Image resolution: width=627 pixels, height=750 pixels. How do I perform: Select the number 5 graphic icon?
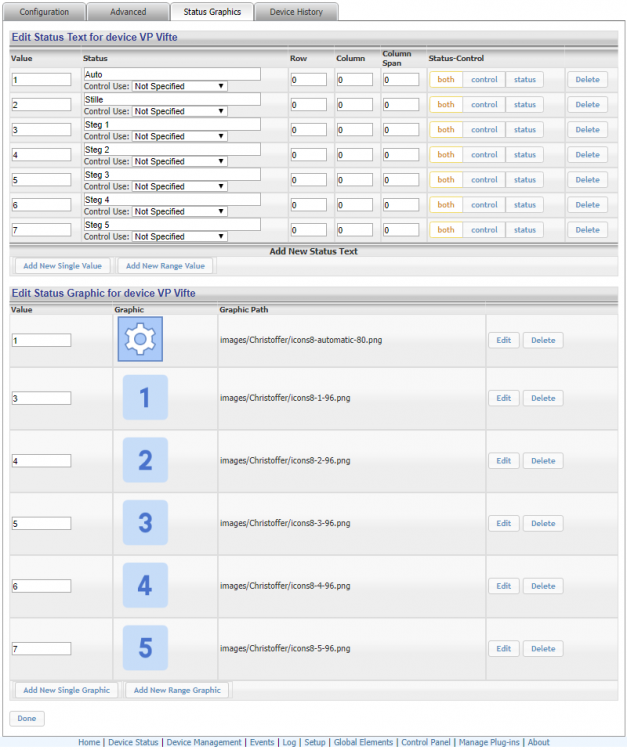click(x=145, y=649)
